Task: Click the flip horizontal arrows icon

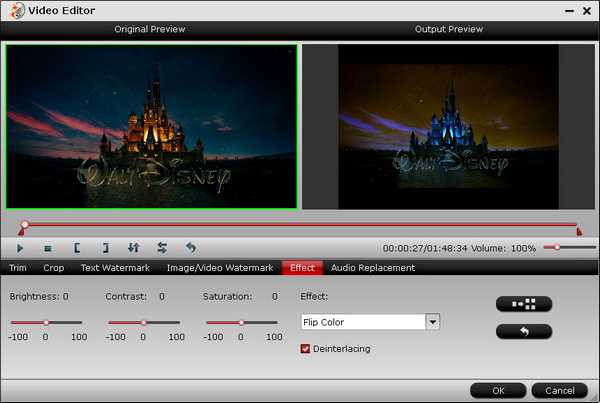Action: (x=162, y=248)
